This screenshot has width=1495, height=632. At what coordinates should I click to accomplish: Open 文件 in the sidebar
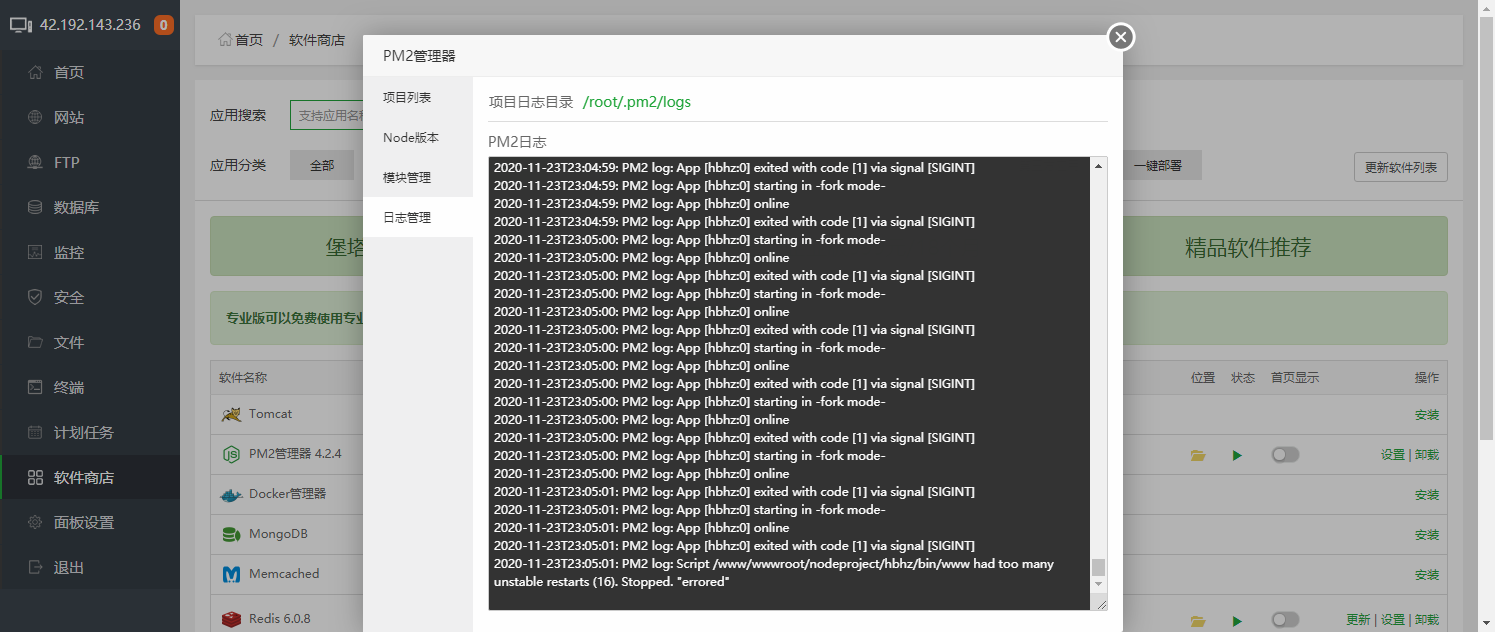click(x=90, y=342)
